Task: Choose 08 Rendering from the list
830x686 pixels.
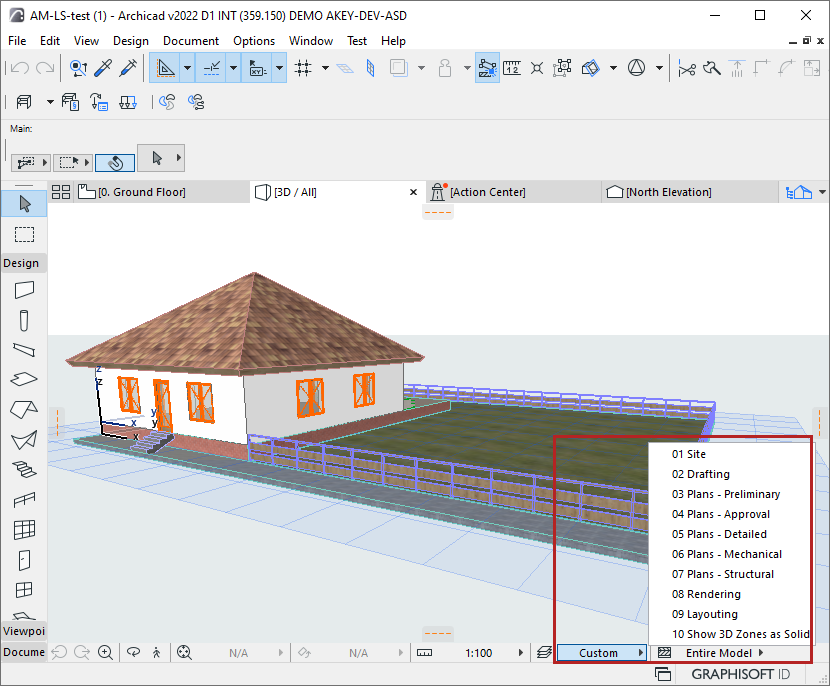Action: tap(706, 594)
